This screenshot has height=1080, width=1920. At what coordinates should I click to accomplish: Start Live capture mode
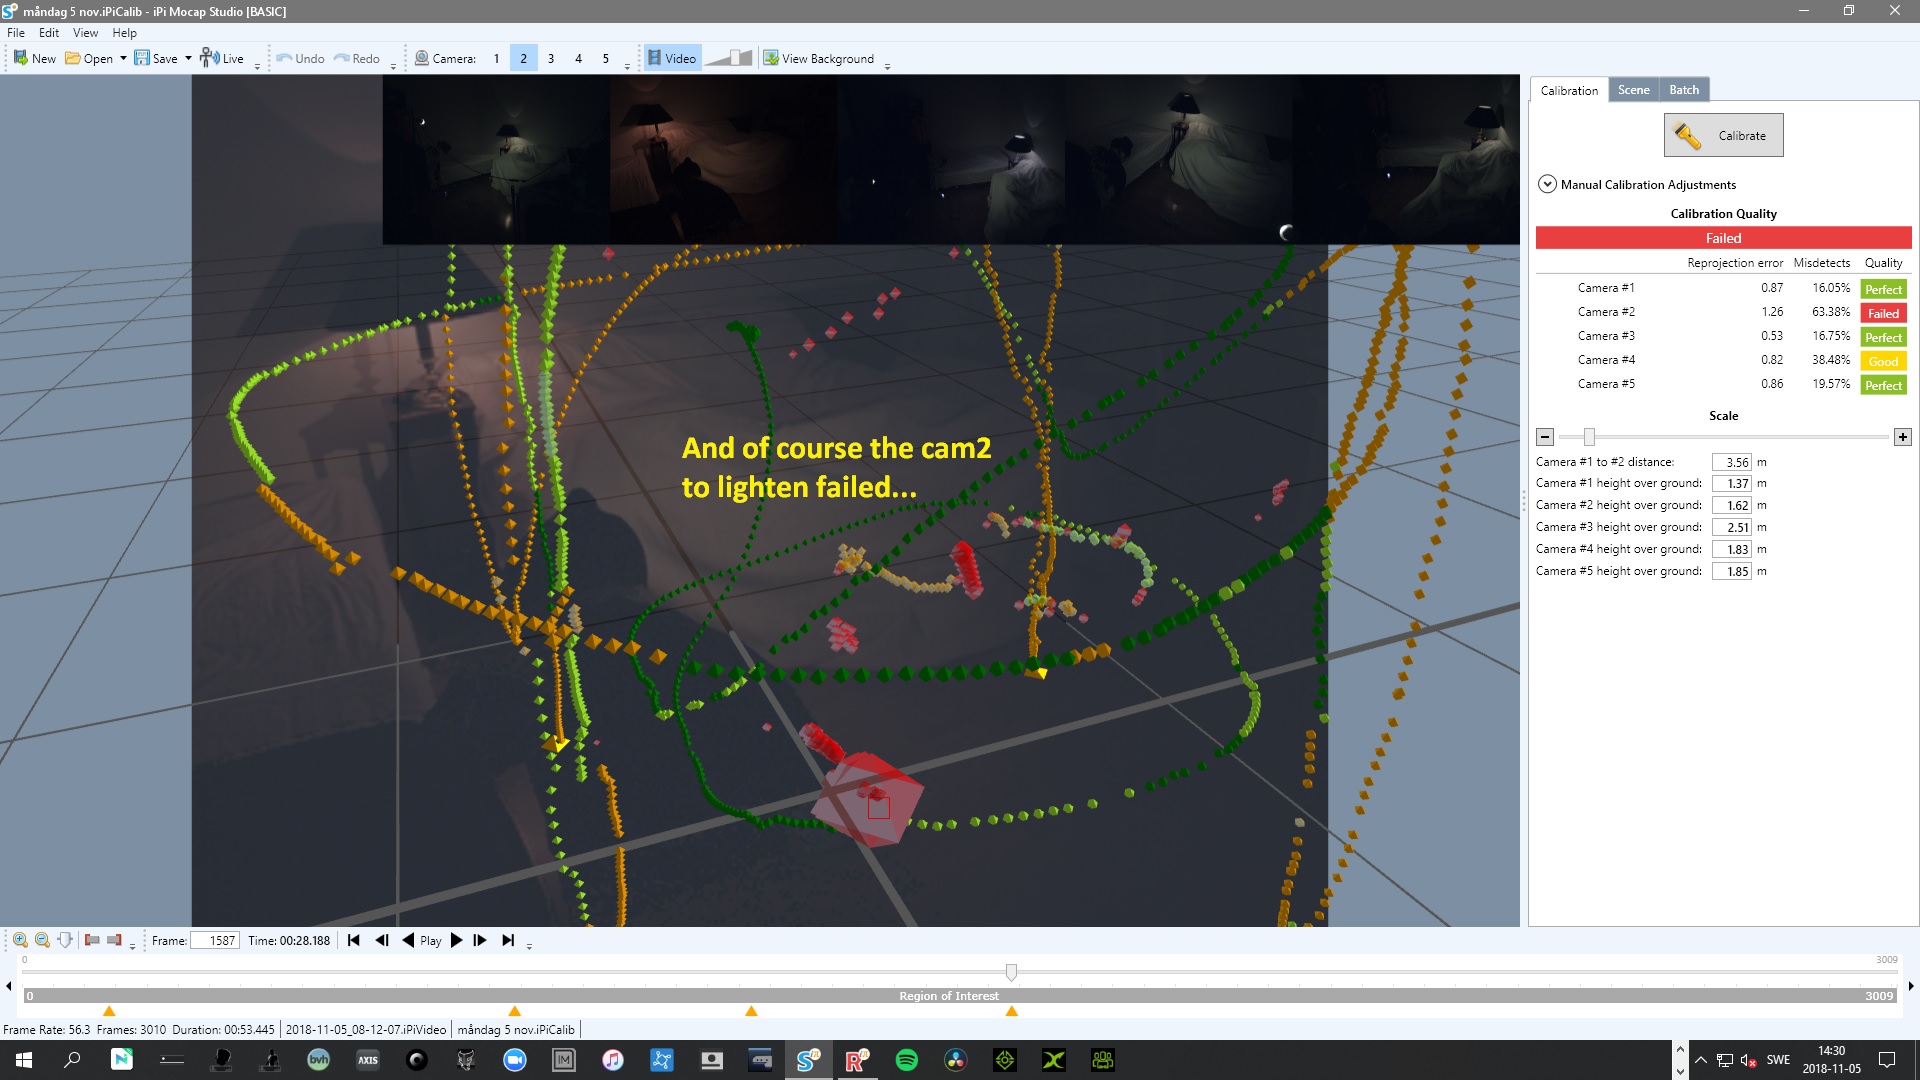pos(222,58)
